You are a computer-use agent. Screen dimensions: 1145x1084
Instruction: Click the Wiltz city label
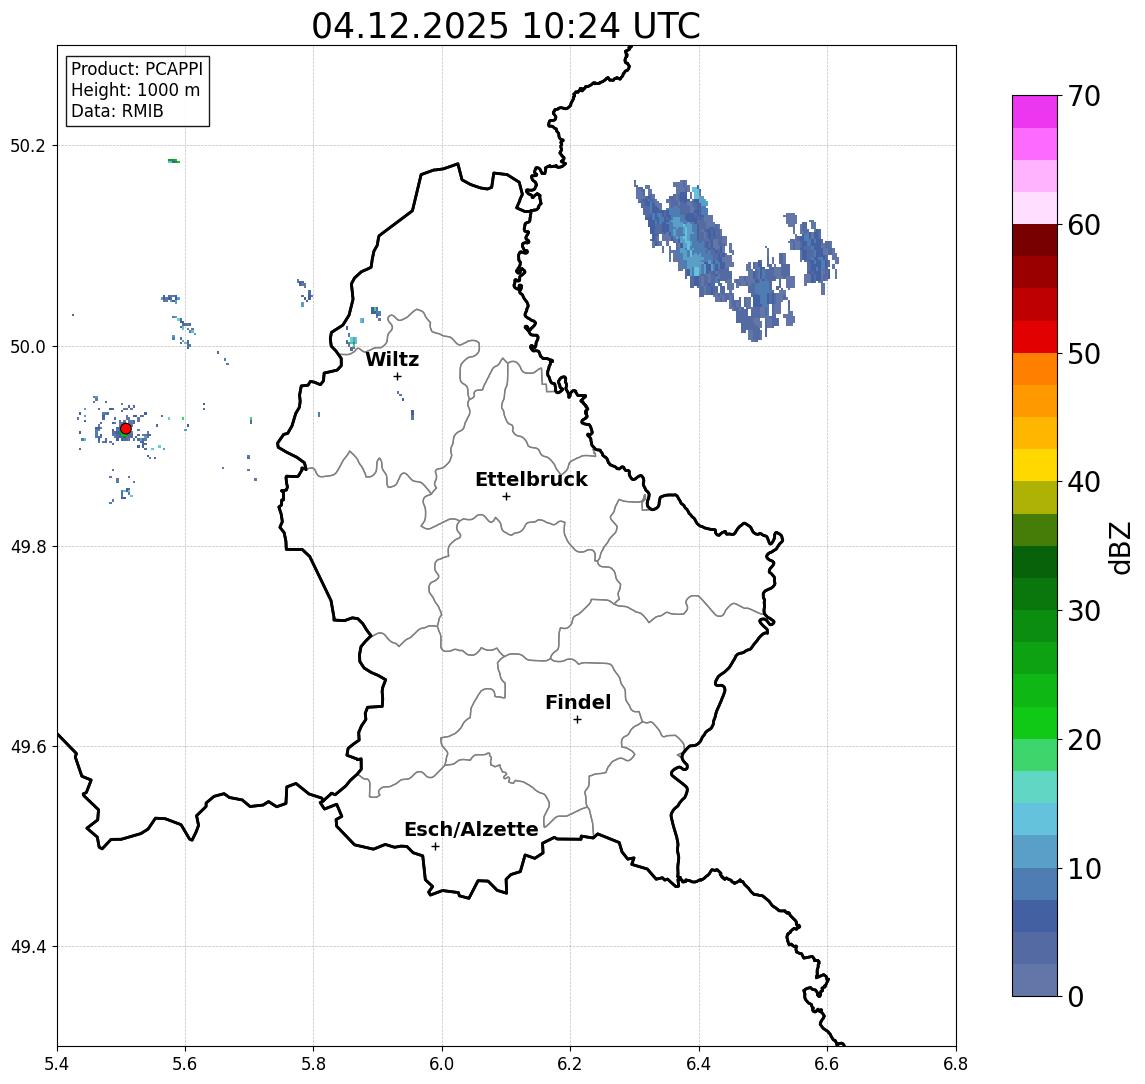point(392,359)
